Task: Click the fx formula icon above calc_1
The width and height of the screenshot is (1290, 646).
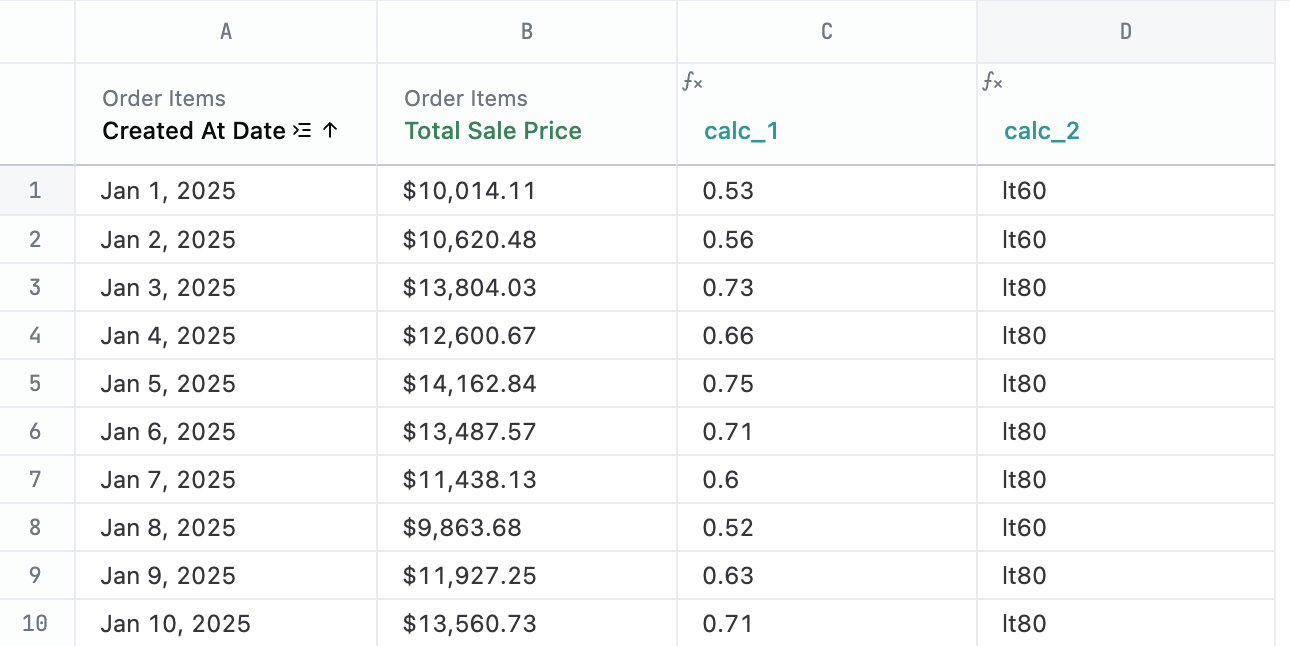Action: pos(692,83)
